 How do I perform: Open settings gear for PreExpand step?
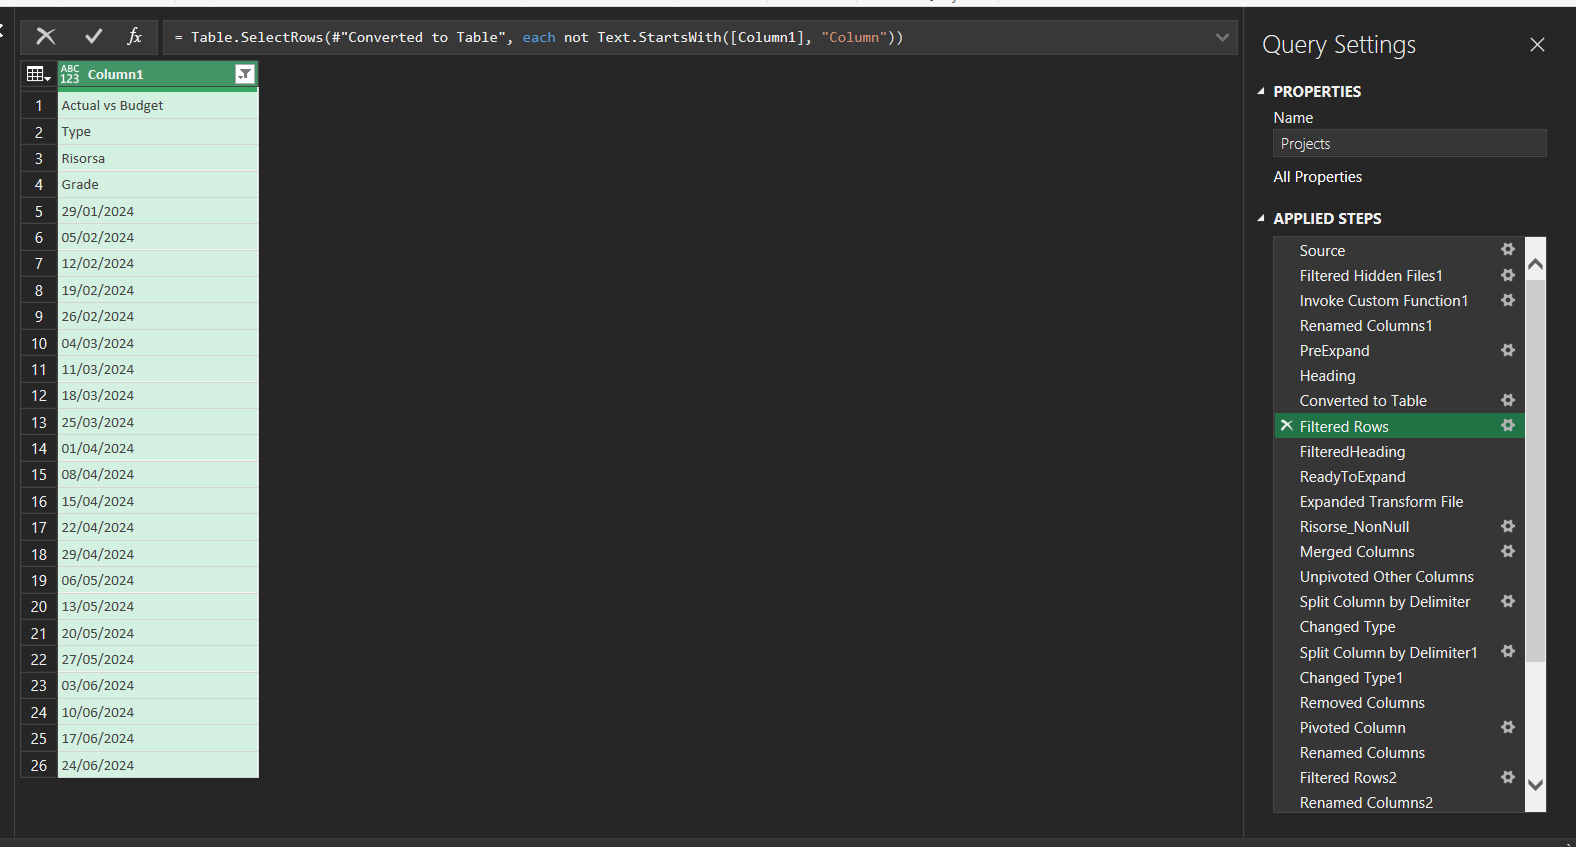coord(1508,350)
